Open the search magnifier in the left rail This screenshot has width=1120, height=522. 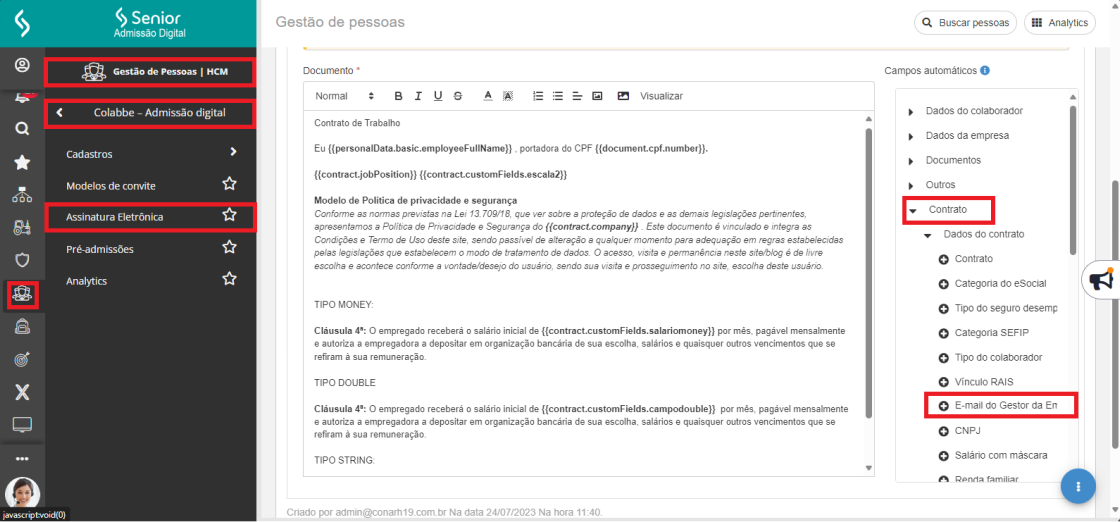[x=22, y=129]
